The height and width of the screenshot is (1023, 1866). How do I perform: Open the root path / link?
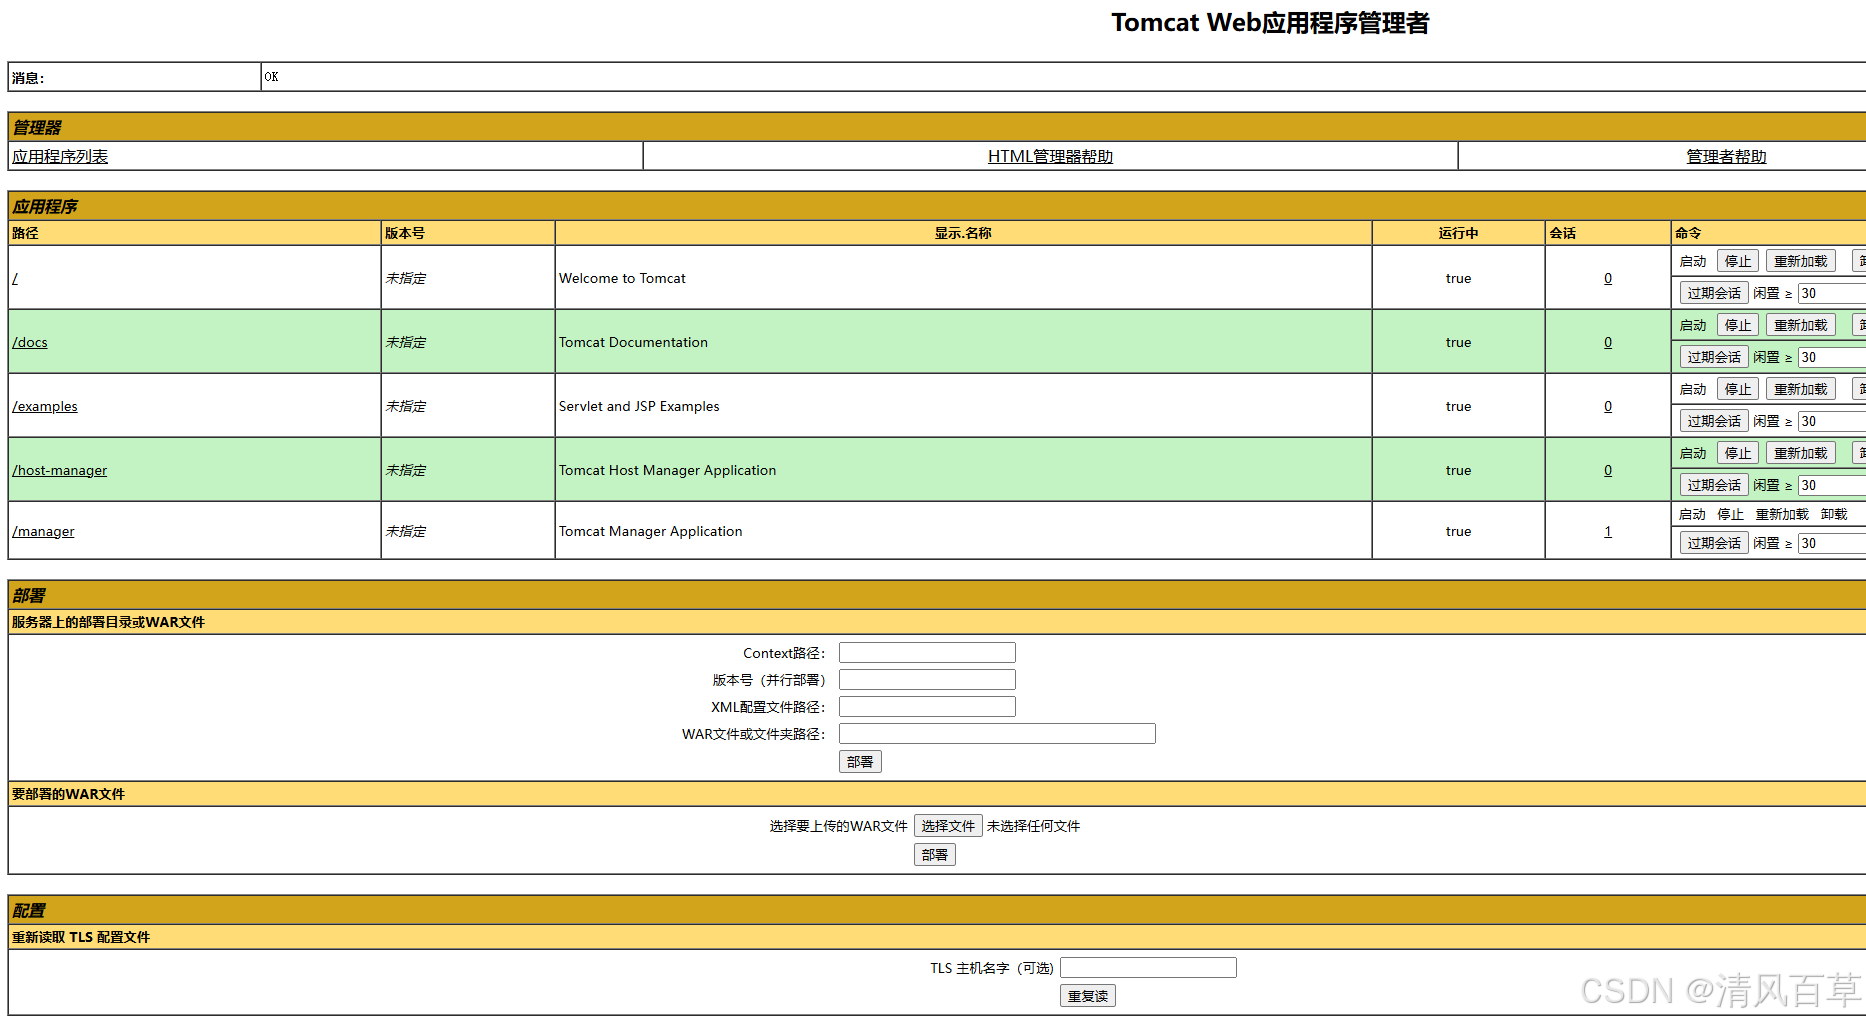15,278
